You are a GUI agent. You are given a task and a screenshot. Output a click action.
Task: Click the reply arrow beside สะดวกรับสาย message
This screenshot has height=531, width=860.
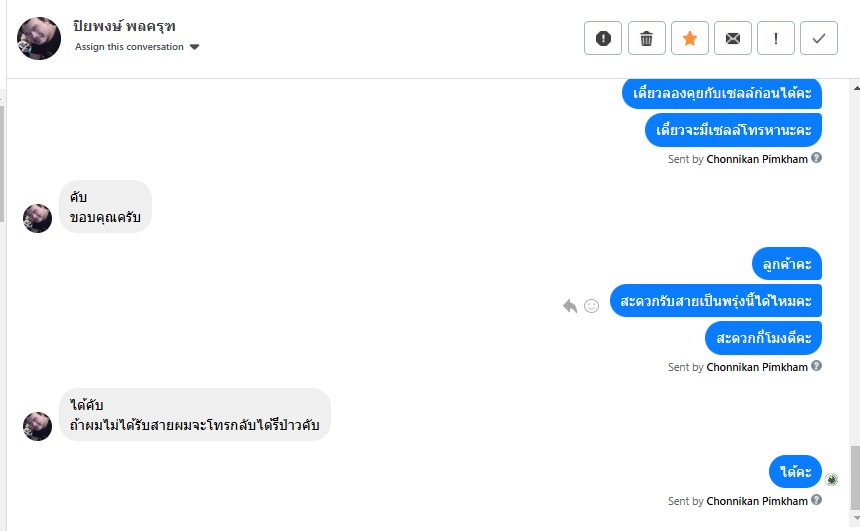570,305
